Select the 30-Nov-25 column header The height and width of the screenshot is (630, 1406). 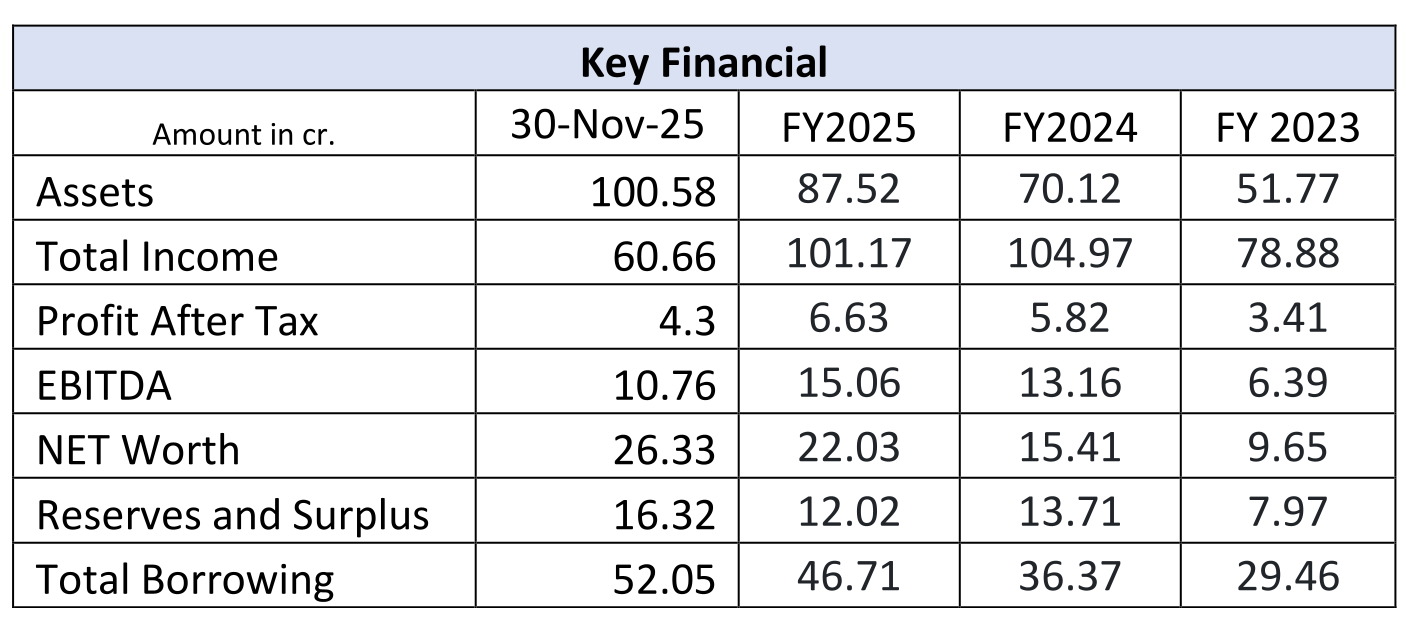point(607,124)
